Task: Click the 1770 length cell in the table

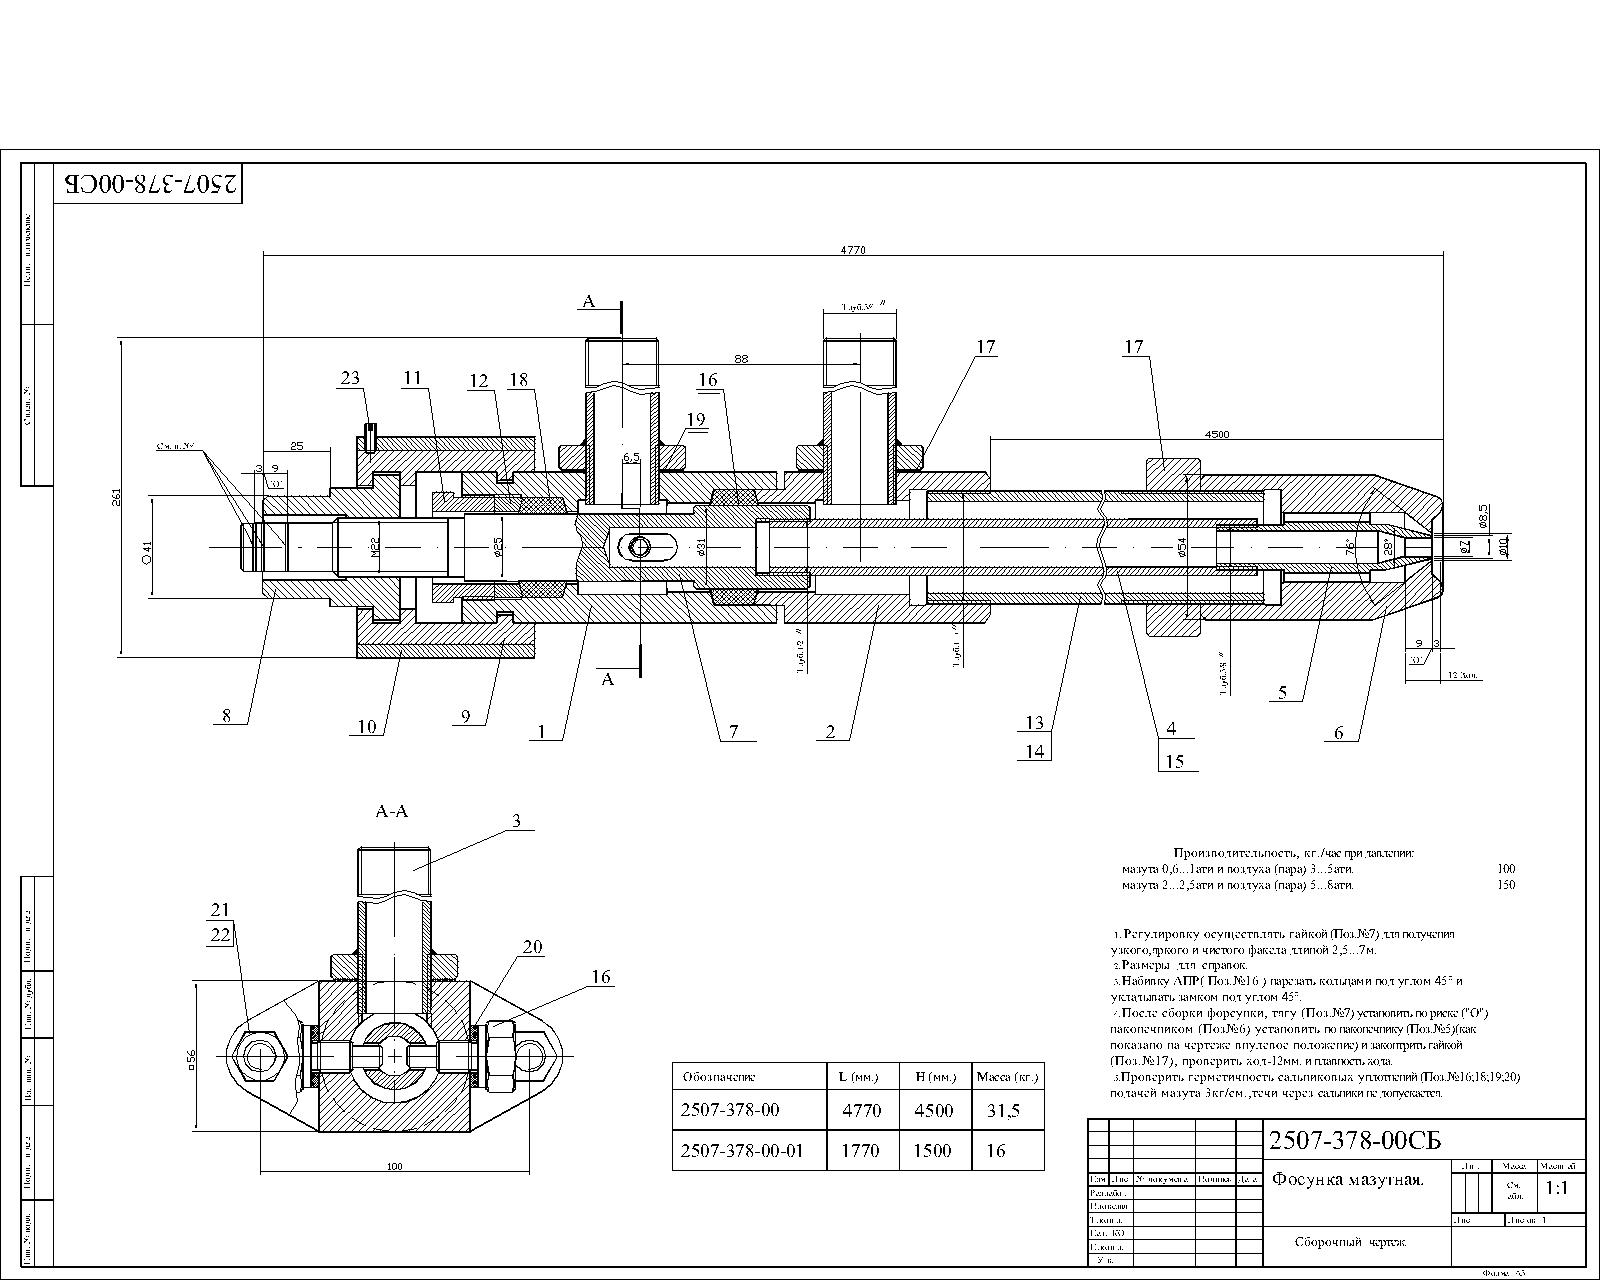Action: click(x=860, y=1150)
